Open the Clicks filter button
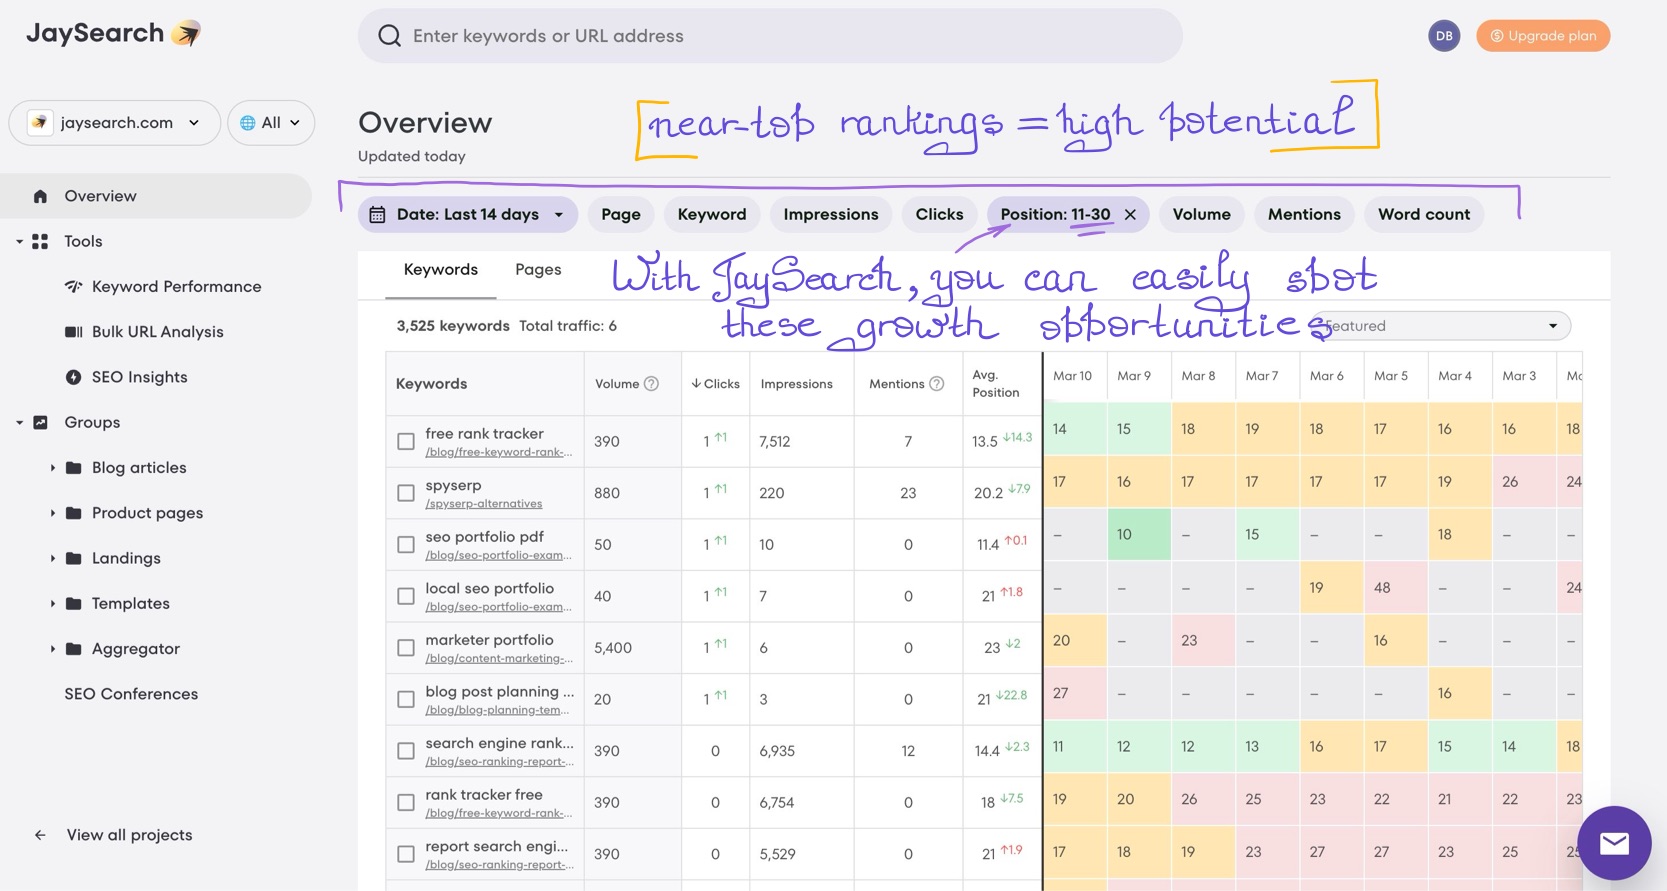1667x891 pixels. [940, 214]
